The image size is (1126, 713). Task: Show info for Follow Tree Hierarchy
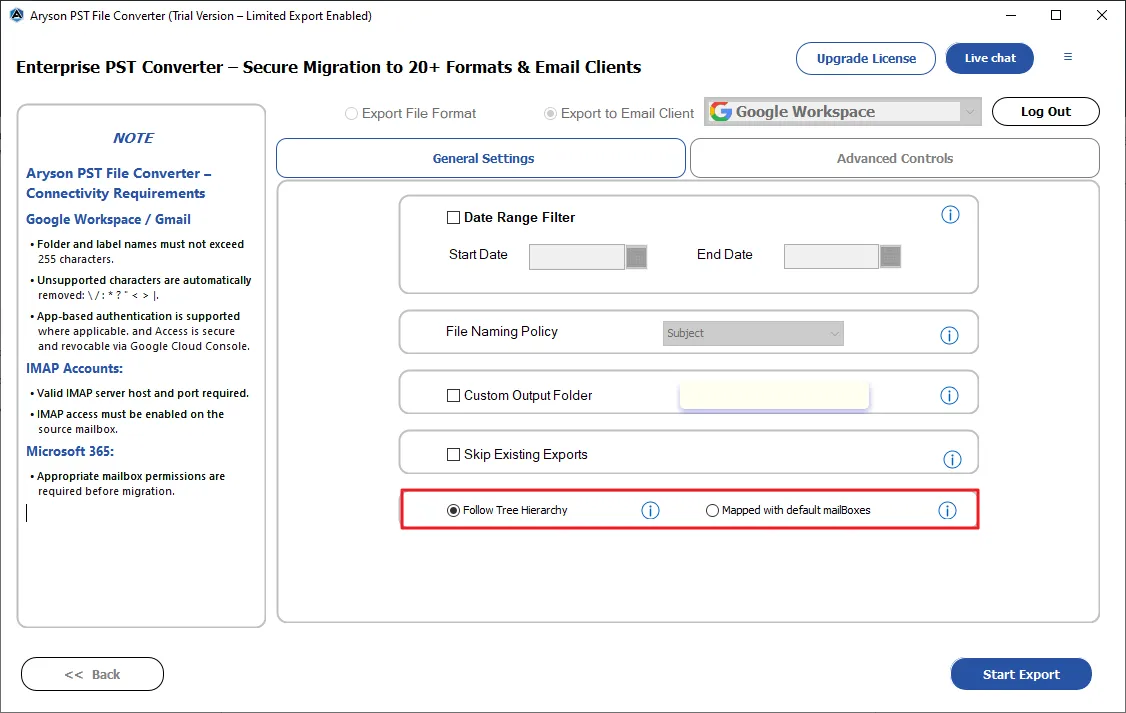point(650,511)
